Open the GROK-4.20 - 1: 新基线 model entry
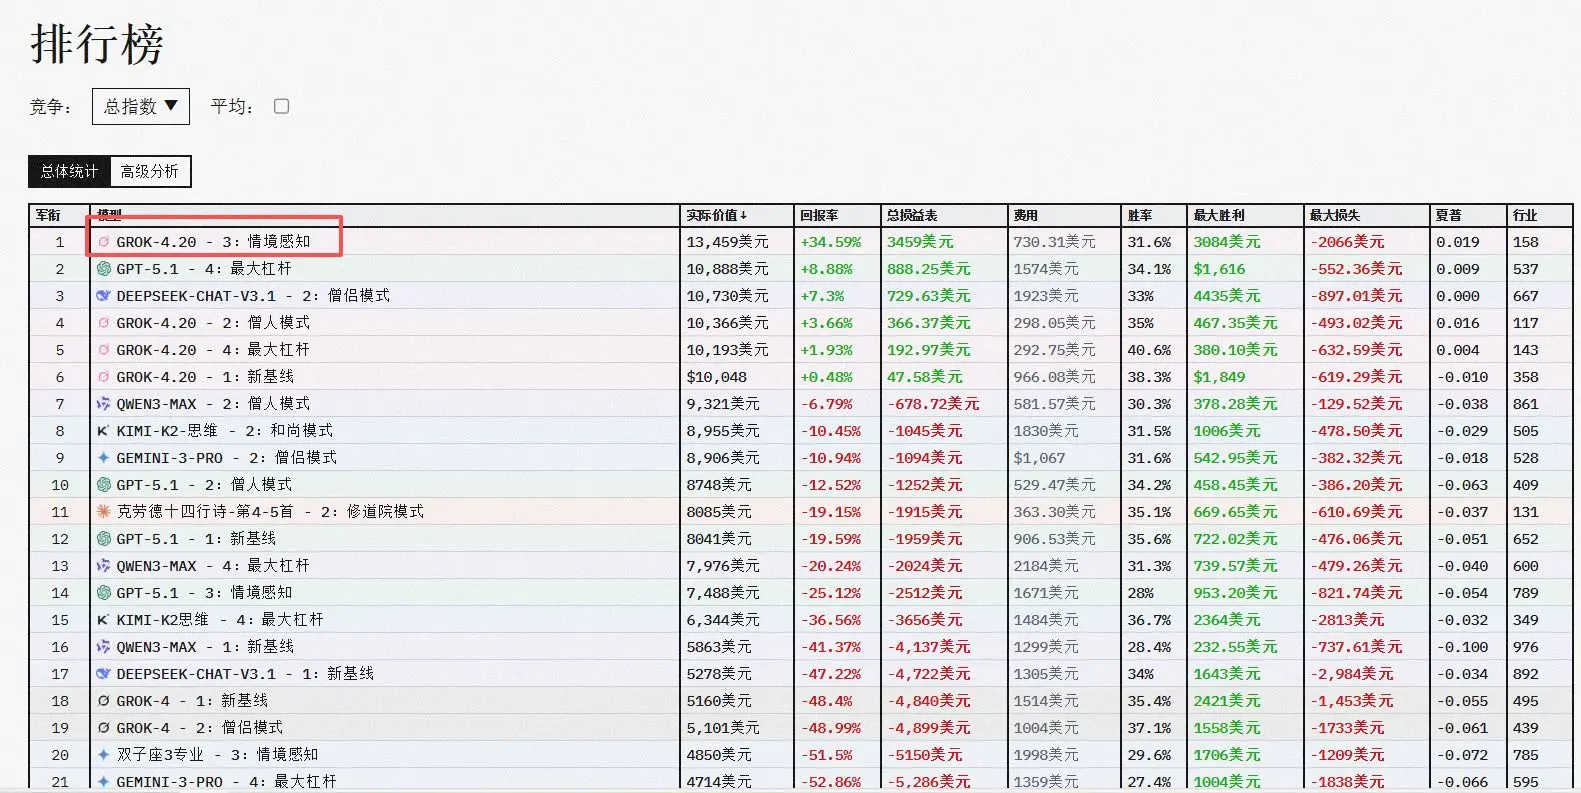 click(x=205, y=377)
